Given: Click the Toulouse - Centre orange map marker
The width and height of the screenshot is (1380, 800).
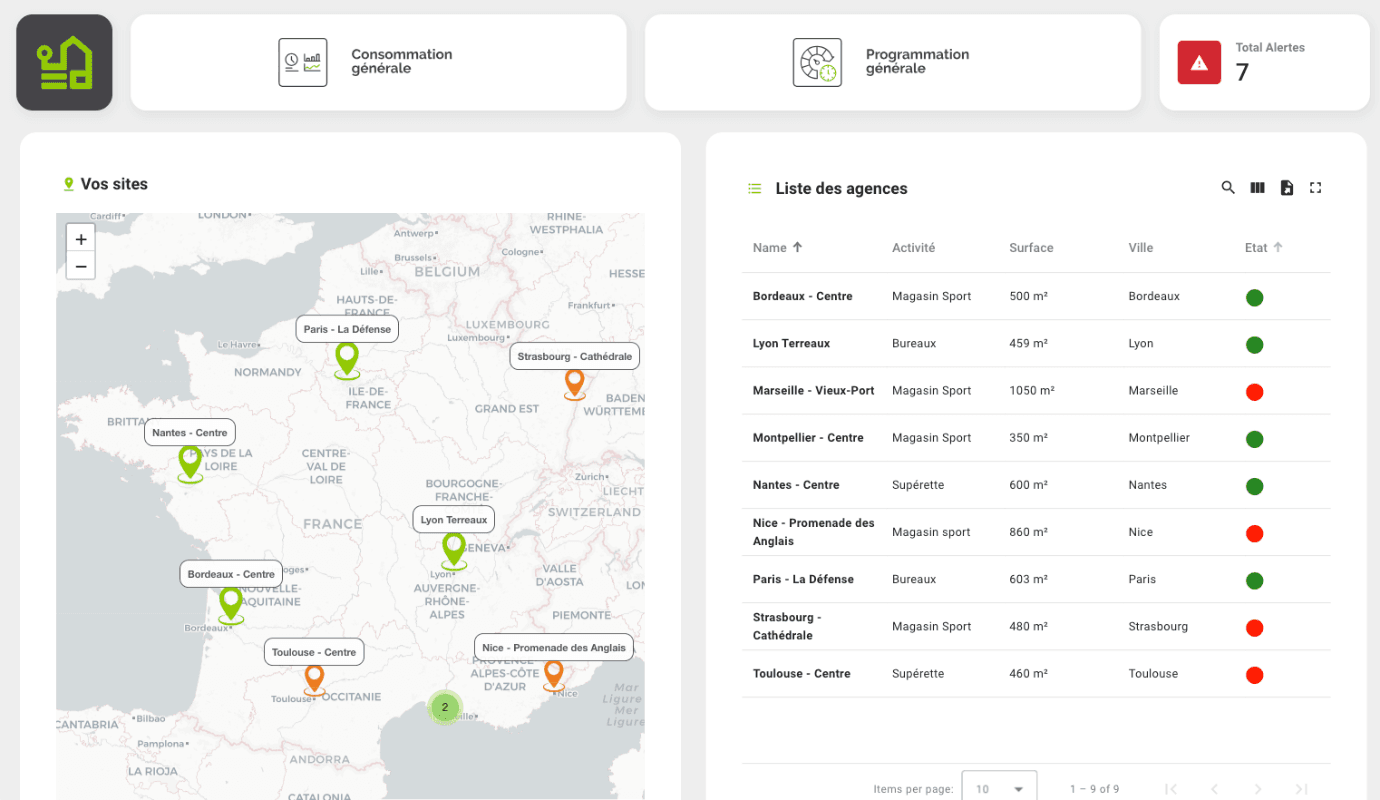Looking at the screenshot, I should (x=314, y=678).
